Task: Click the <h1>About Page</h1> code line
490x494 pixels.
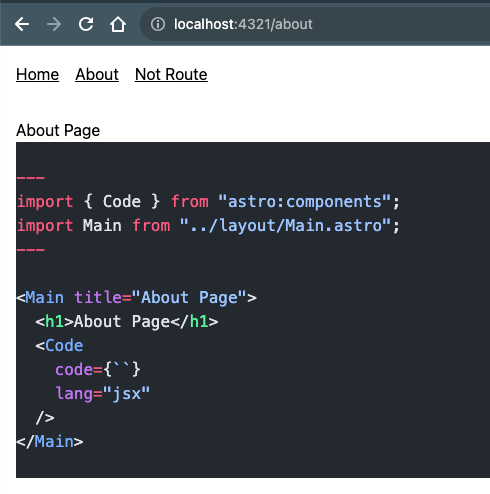Action: [x=127, y=322]
